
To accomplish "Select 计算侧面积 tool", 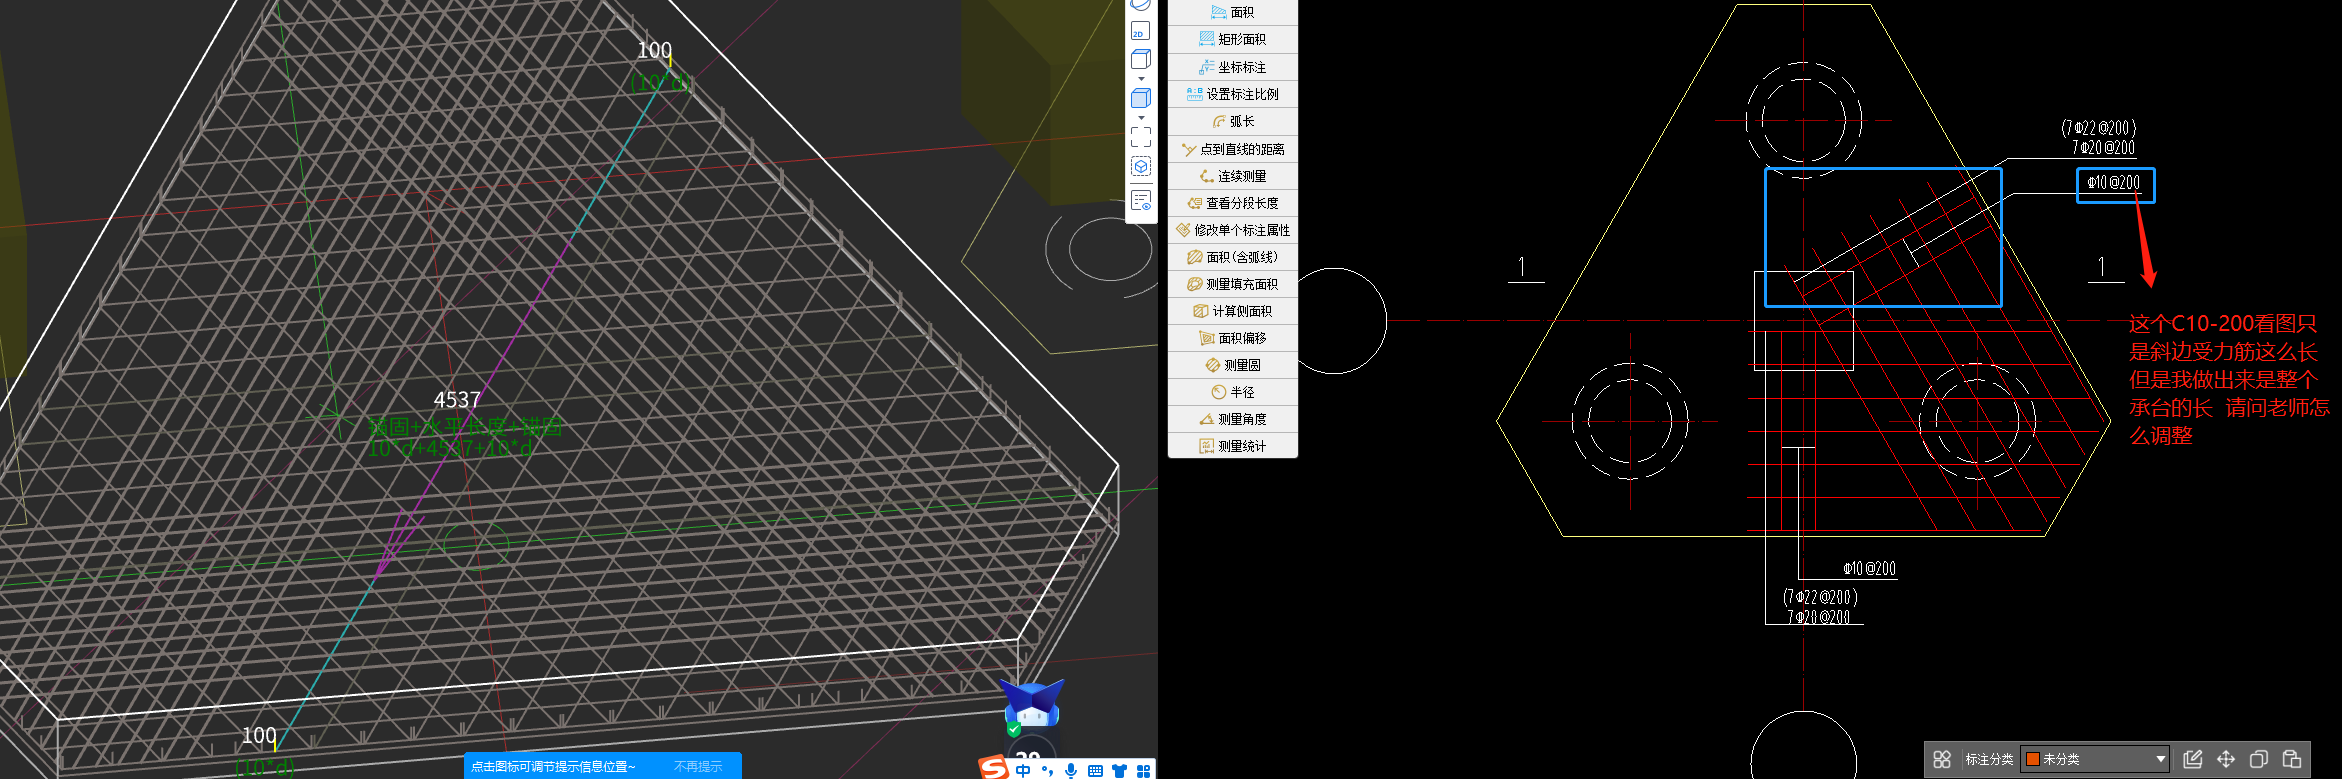I will (x=1232, y=311).
